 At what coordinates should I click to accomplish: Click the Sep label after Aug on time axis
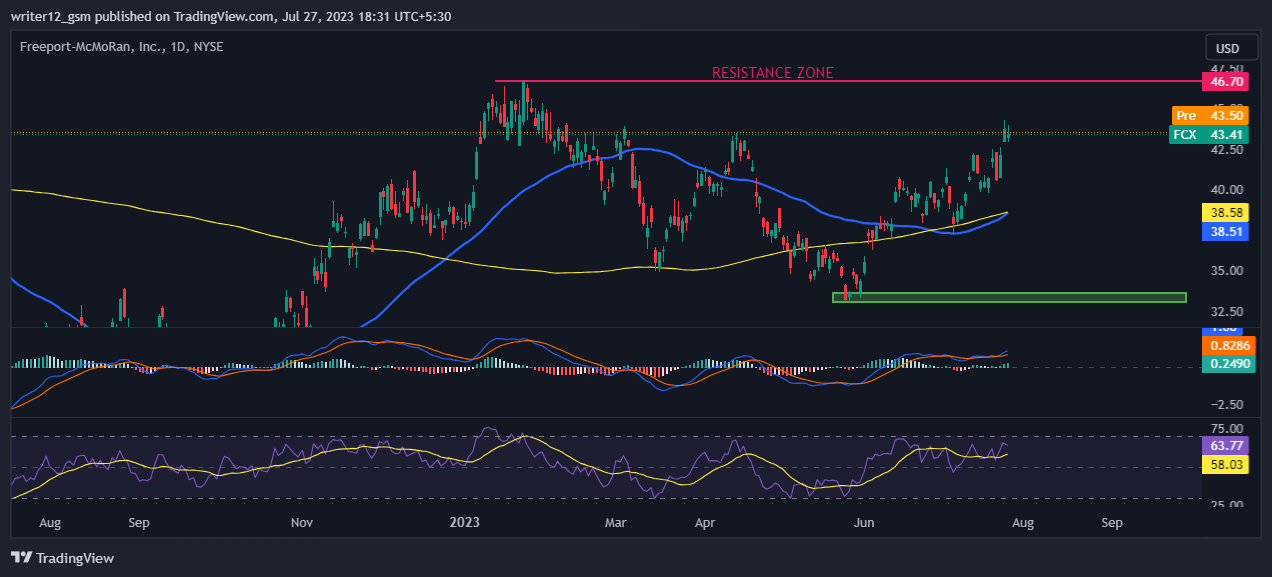pyautogui.click(x=1112, y=522)
